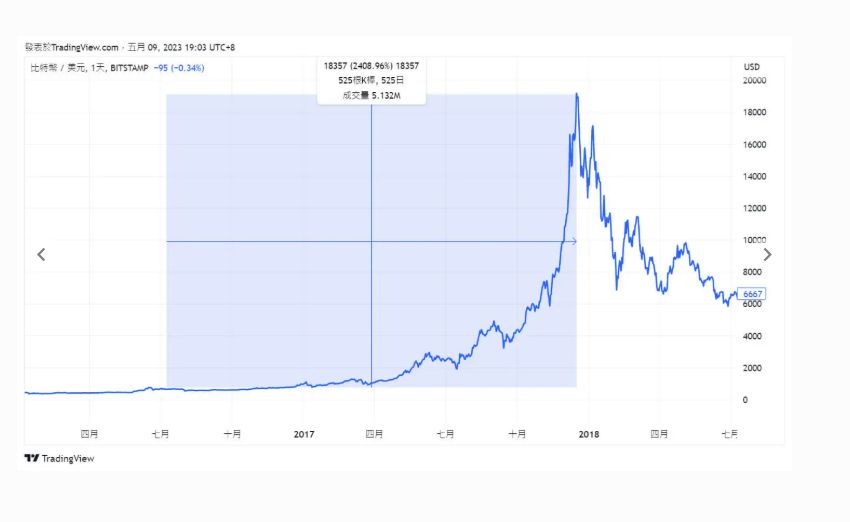Viewport: 850px width, 522px height.
Task: Click the next image right arrow
Action: [767, 254]
